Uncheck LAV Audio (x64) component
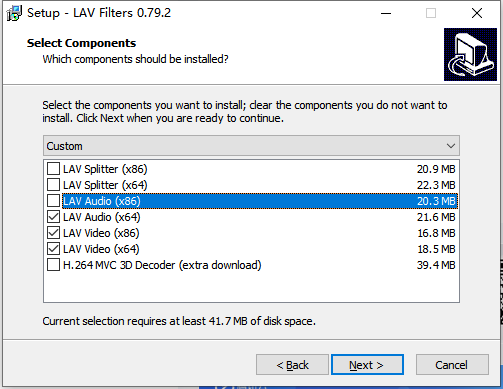 click(53, 217)
